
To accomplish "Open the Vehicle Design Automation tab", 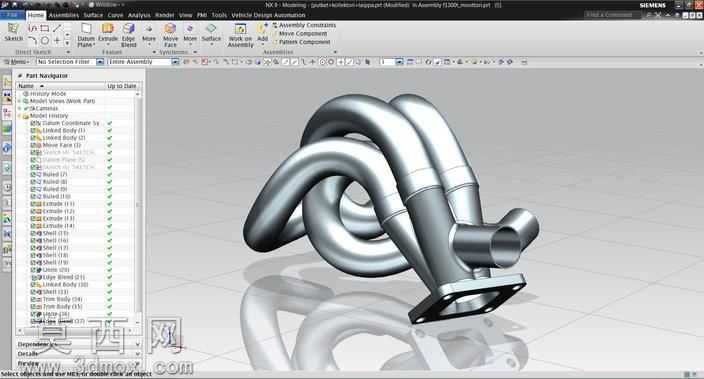I will coord(268,15).
